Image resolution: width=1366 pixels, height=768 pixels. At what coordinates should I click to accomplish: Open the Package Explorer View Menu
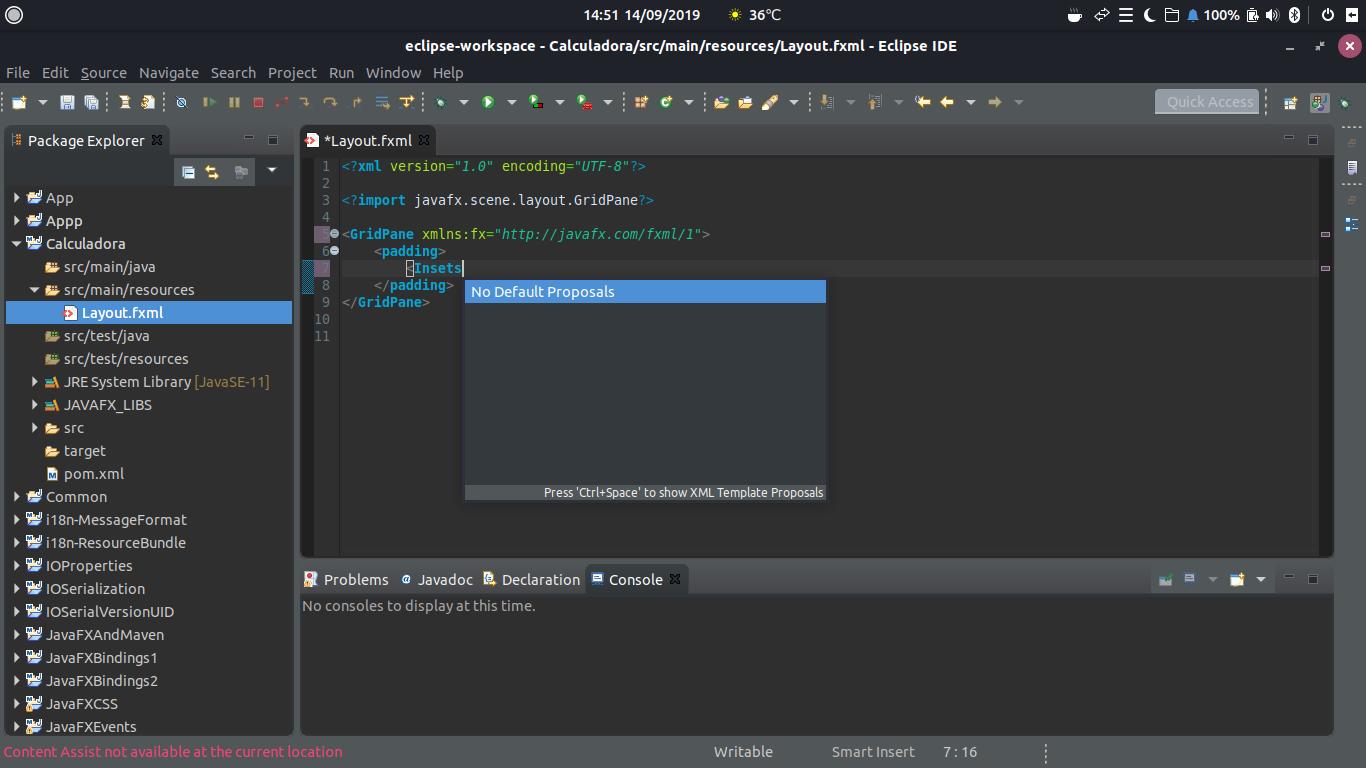(x=271, y=171)
